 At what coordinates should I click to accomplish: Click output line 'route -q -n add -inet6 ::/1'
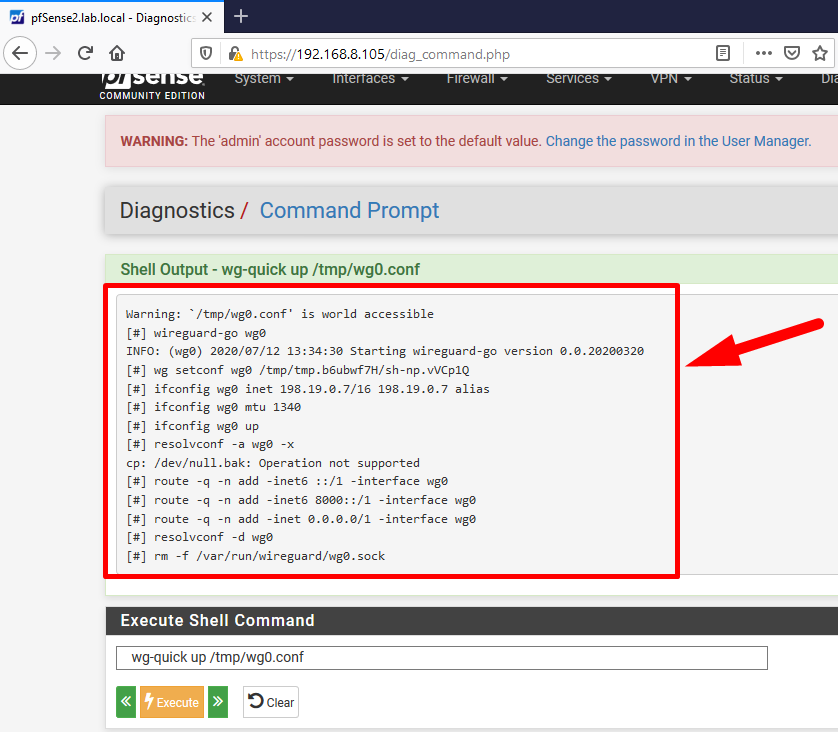point(287,481)
